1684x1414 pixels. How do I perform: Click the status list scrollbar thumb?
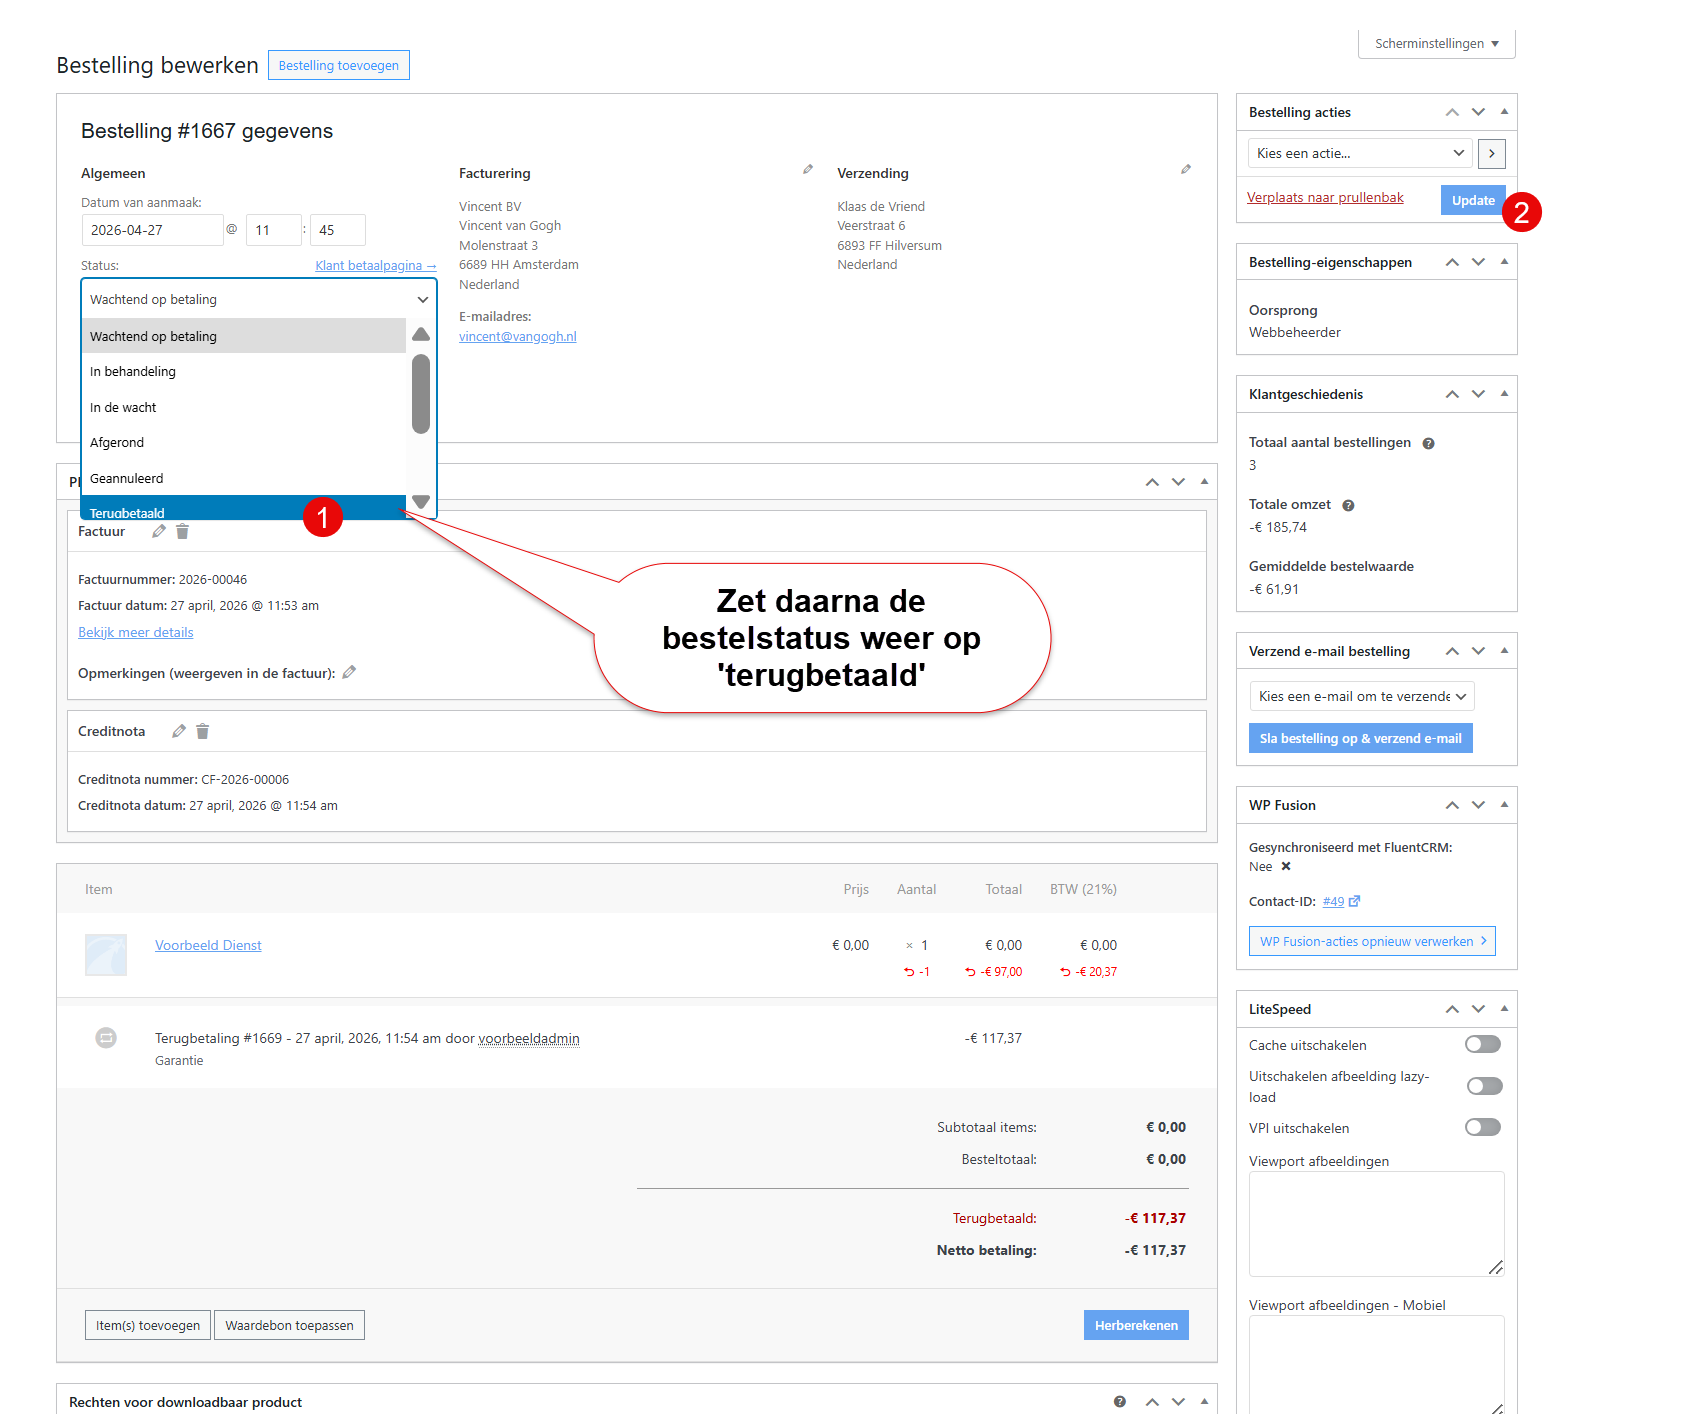pos(421,394)
